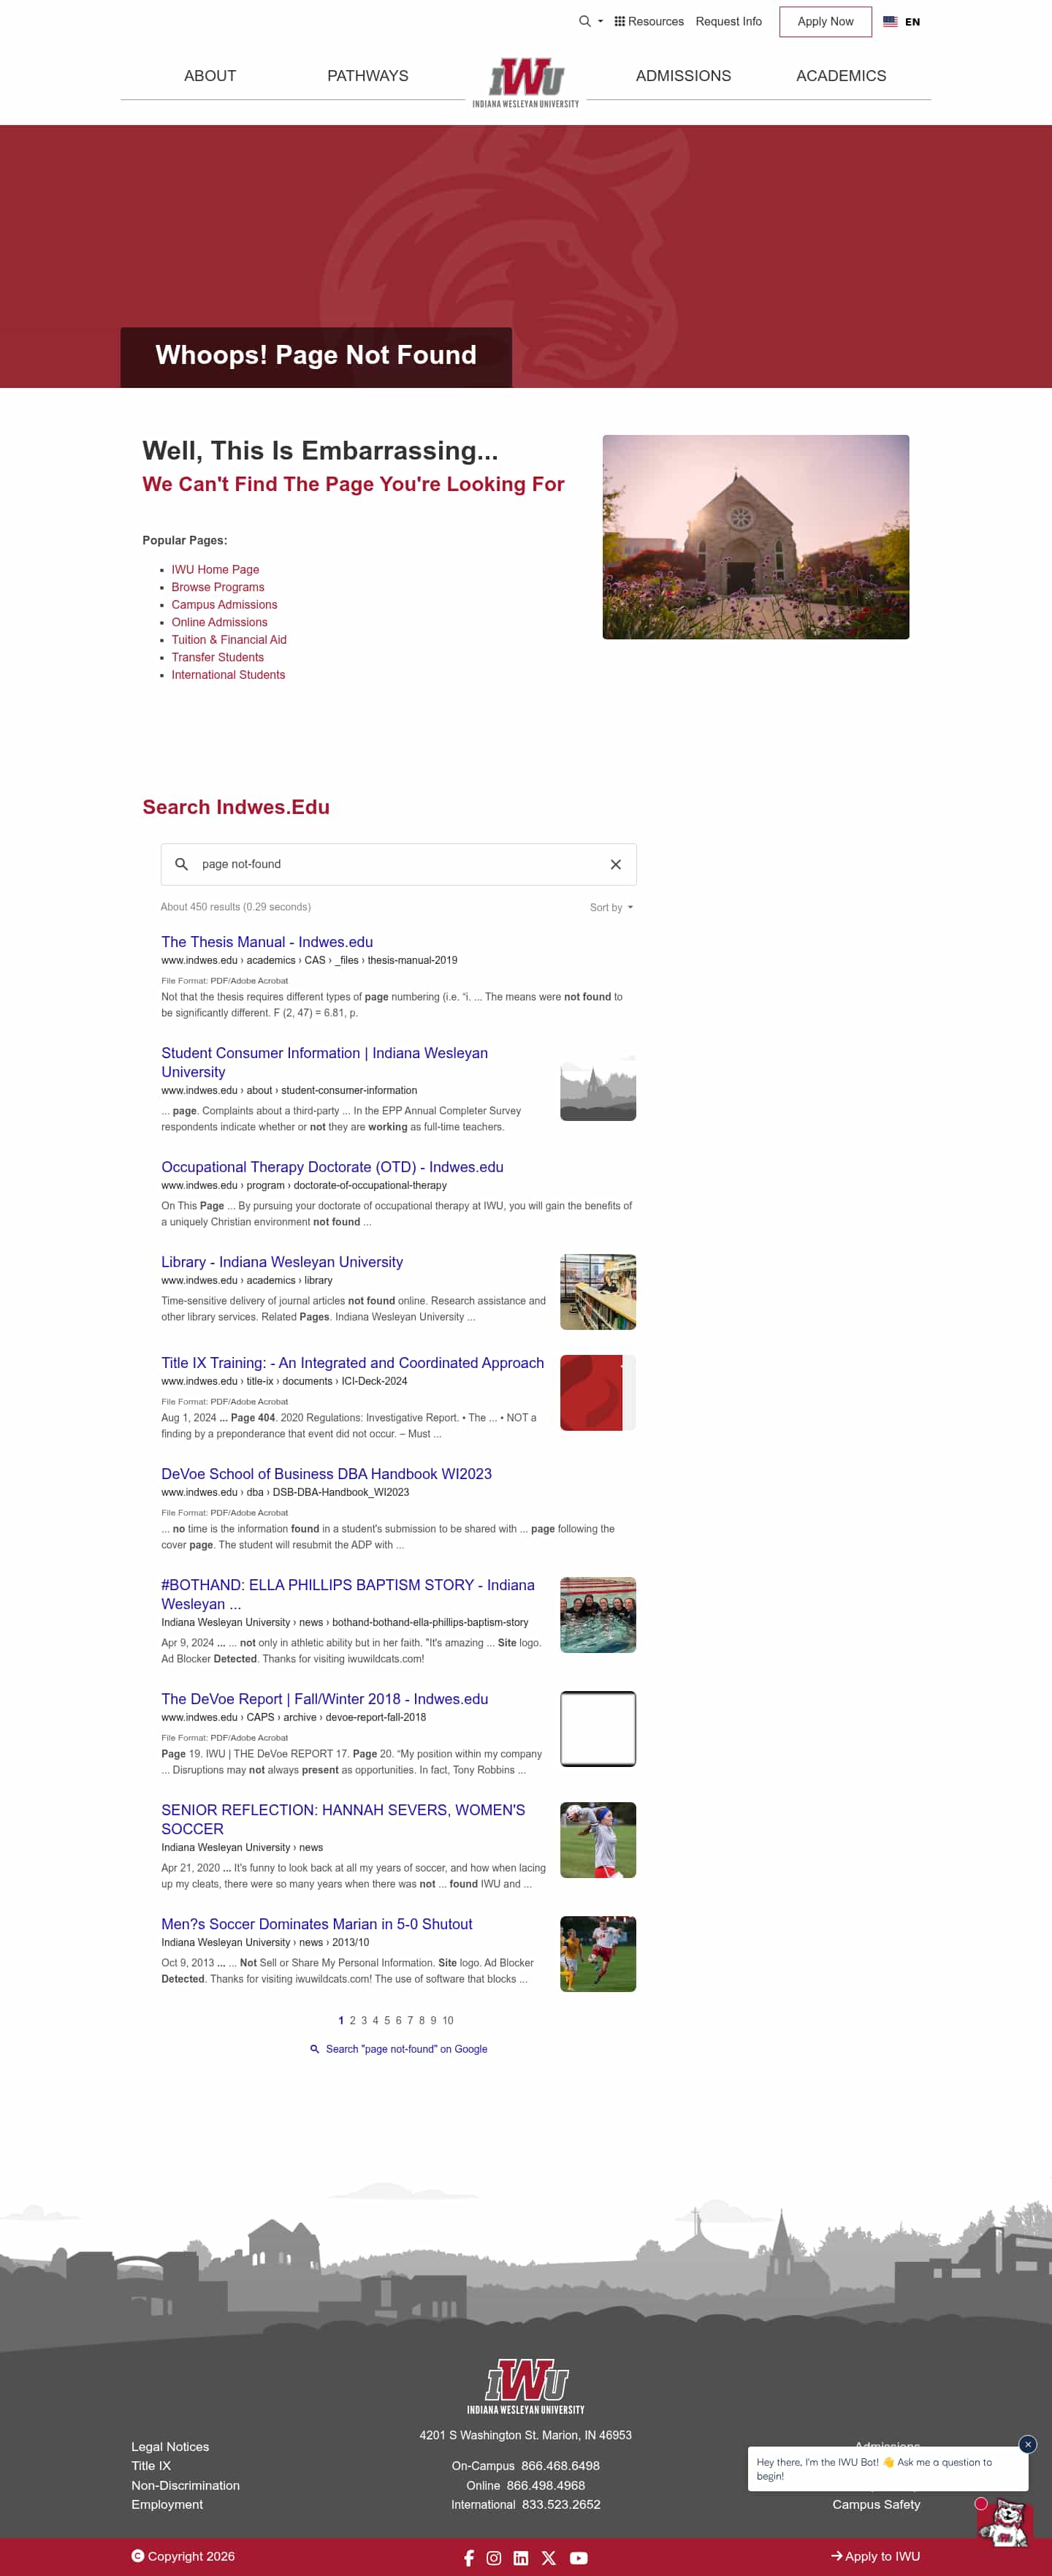Click the IWU logo in header
The width and height of the screenshot is (1052, 2576).
point(526,82)
